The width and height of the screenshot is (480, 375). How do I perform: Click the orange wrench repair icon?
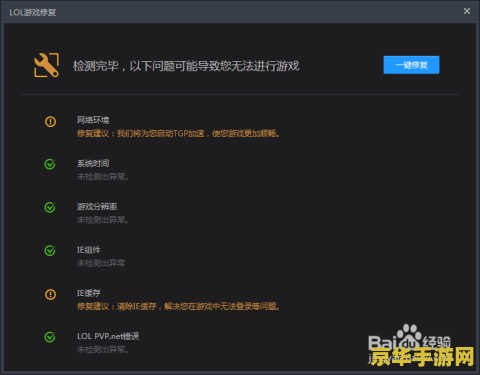(46, 65)
